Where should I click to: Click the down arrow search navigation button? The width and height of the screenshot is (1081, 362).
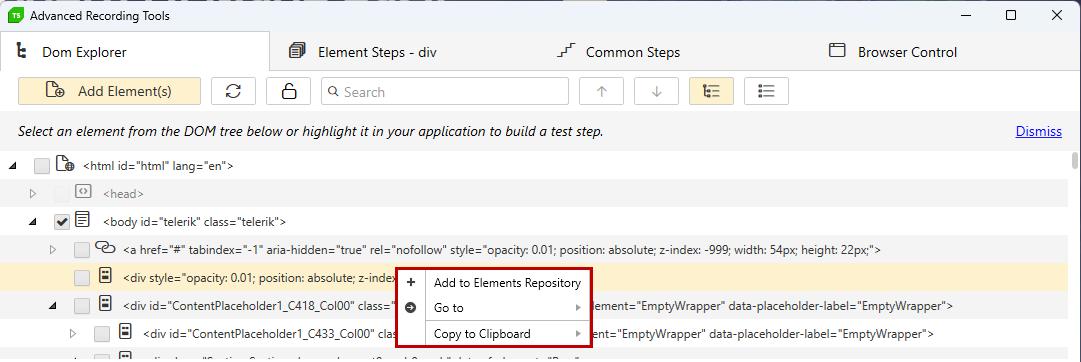coord(656,91)
